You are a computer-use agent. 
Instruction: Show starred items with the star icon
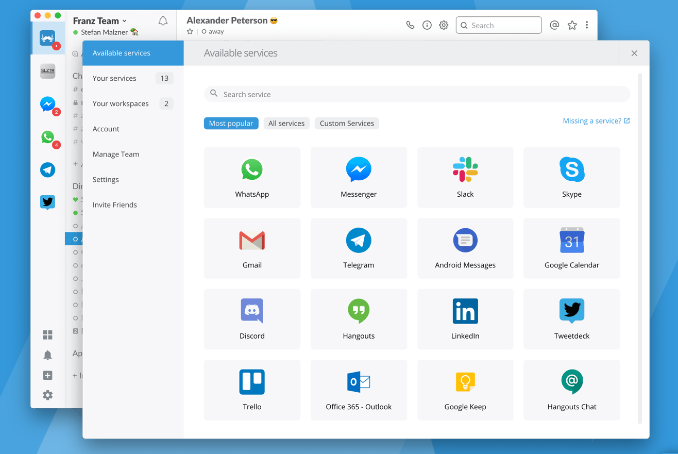(x=572, y=25)
